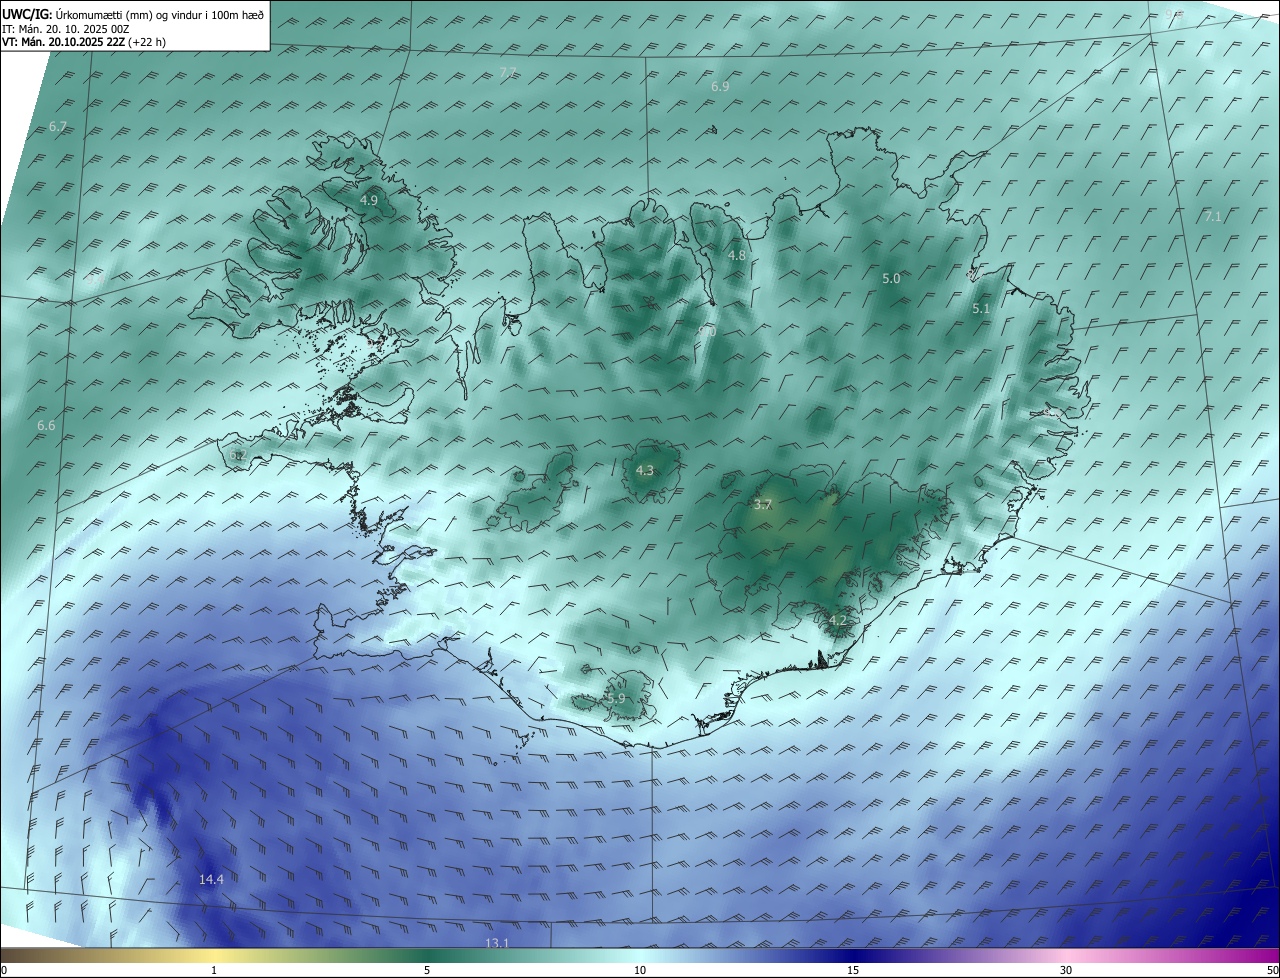Click the map title "Úrkomumætti (mm) og vindur"

127,15
